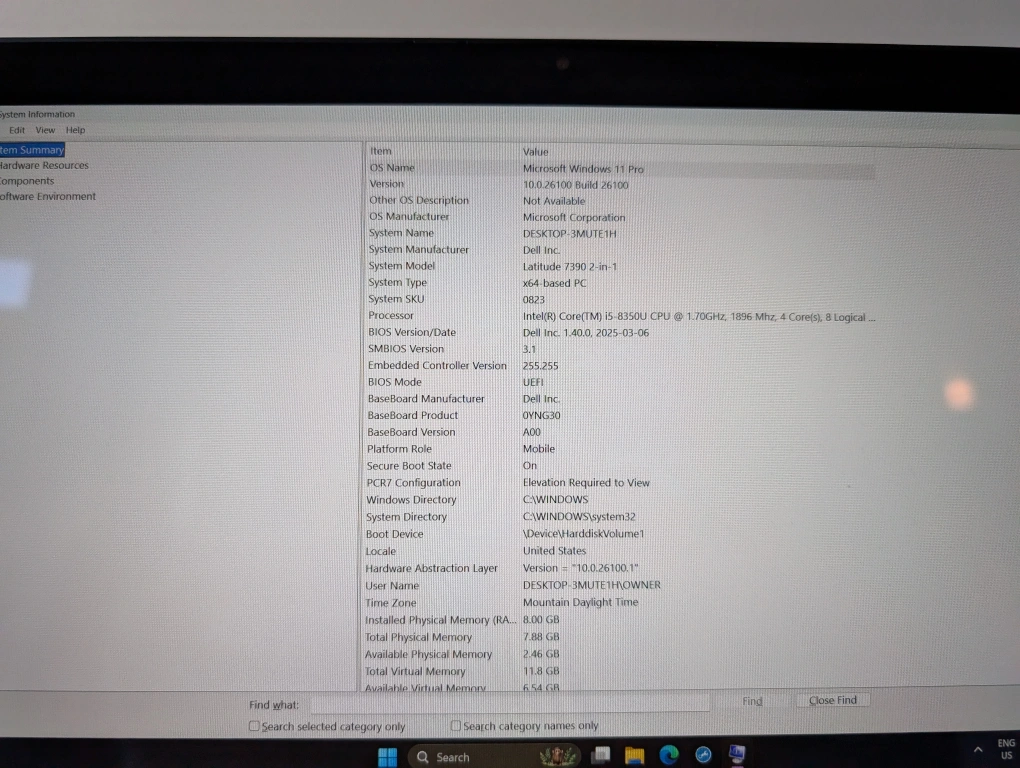This screenshot has width=1020, height=768.
Task: Click the value Latitude 7390 2-in-1
Action: 570,267
